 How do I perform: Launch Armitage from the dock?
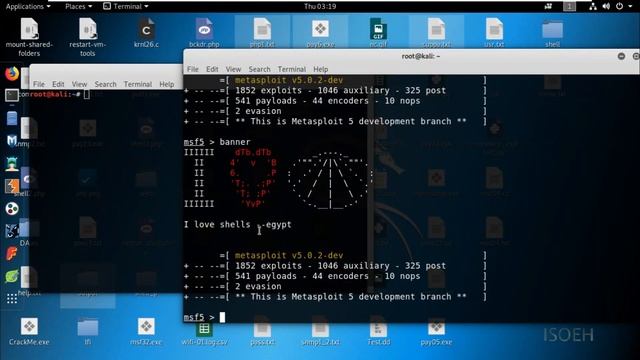(x=12, y=164)
